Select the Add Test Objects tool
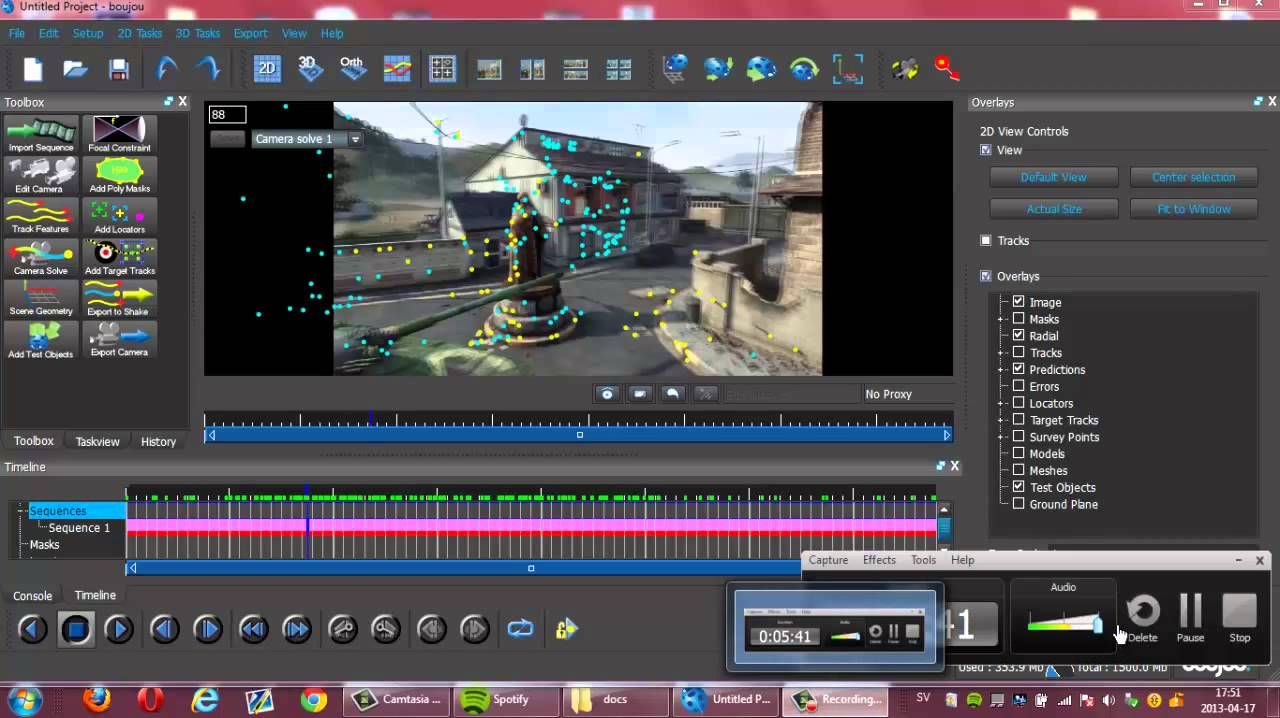Viewport: 1280px width, 718px height. (x=41, y=340)
